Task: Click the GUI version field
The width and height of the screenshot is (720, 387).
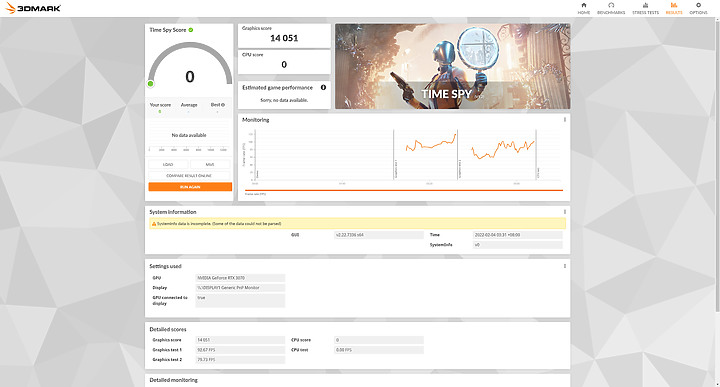Action: 379,235
